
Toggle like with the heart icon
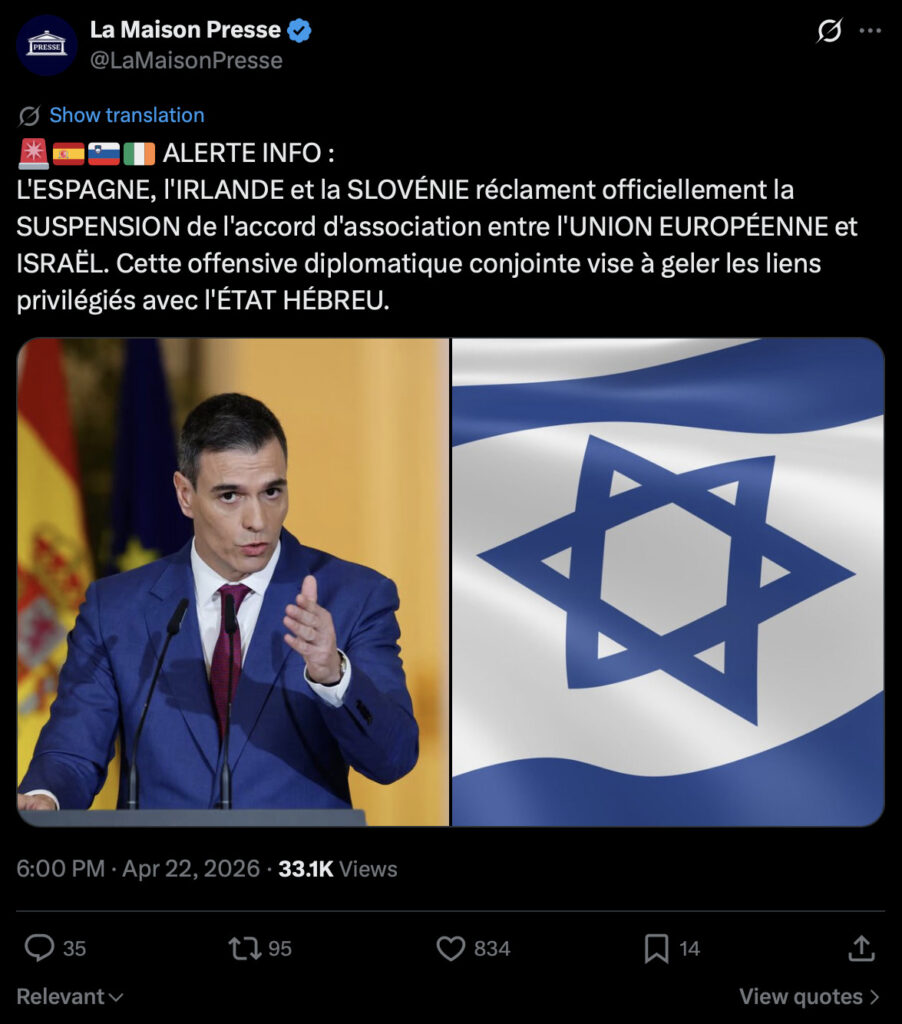tap(451, 948)
